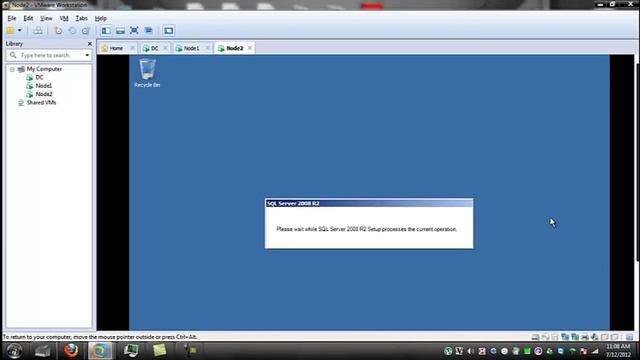640x360 pixels.
Task: Close the Node2 tab
Action: pos(250,48)
